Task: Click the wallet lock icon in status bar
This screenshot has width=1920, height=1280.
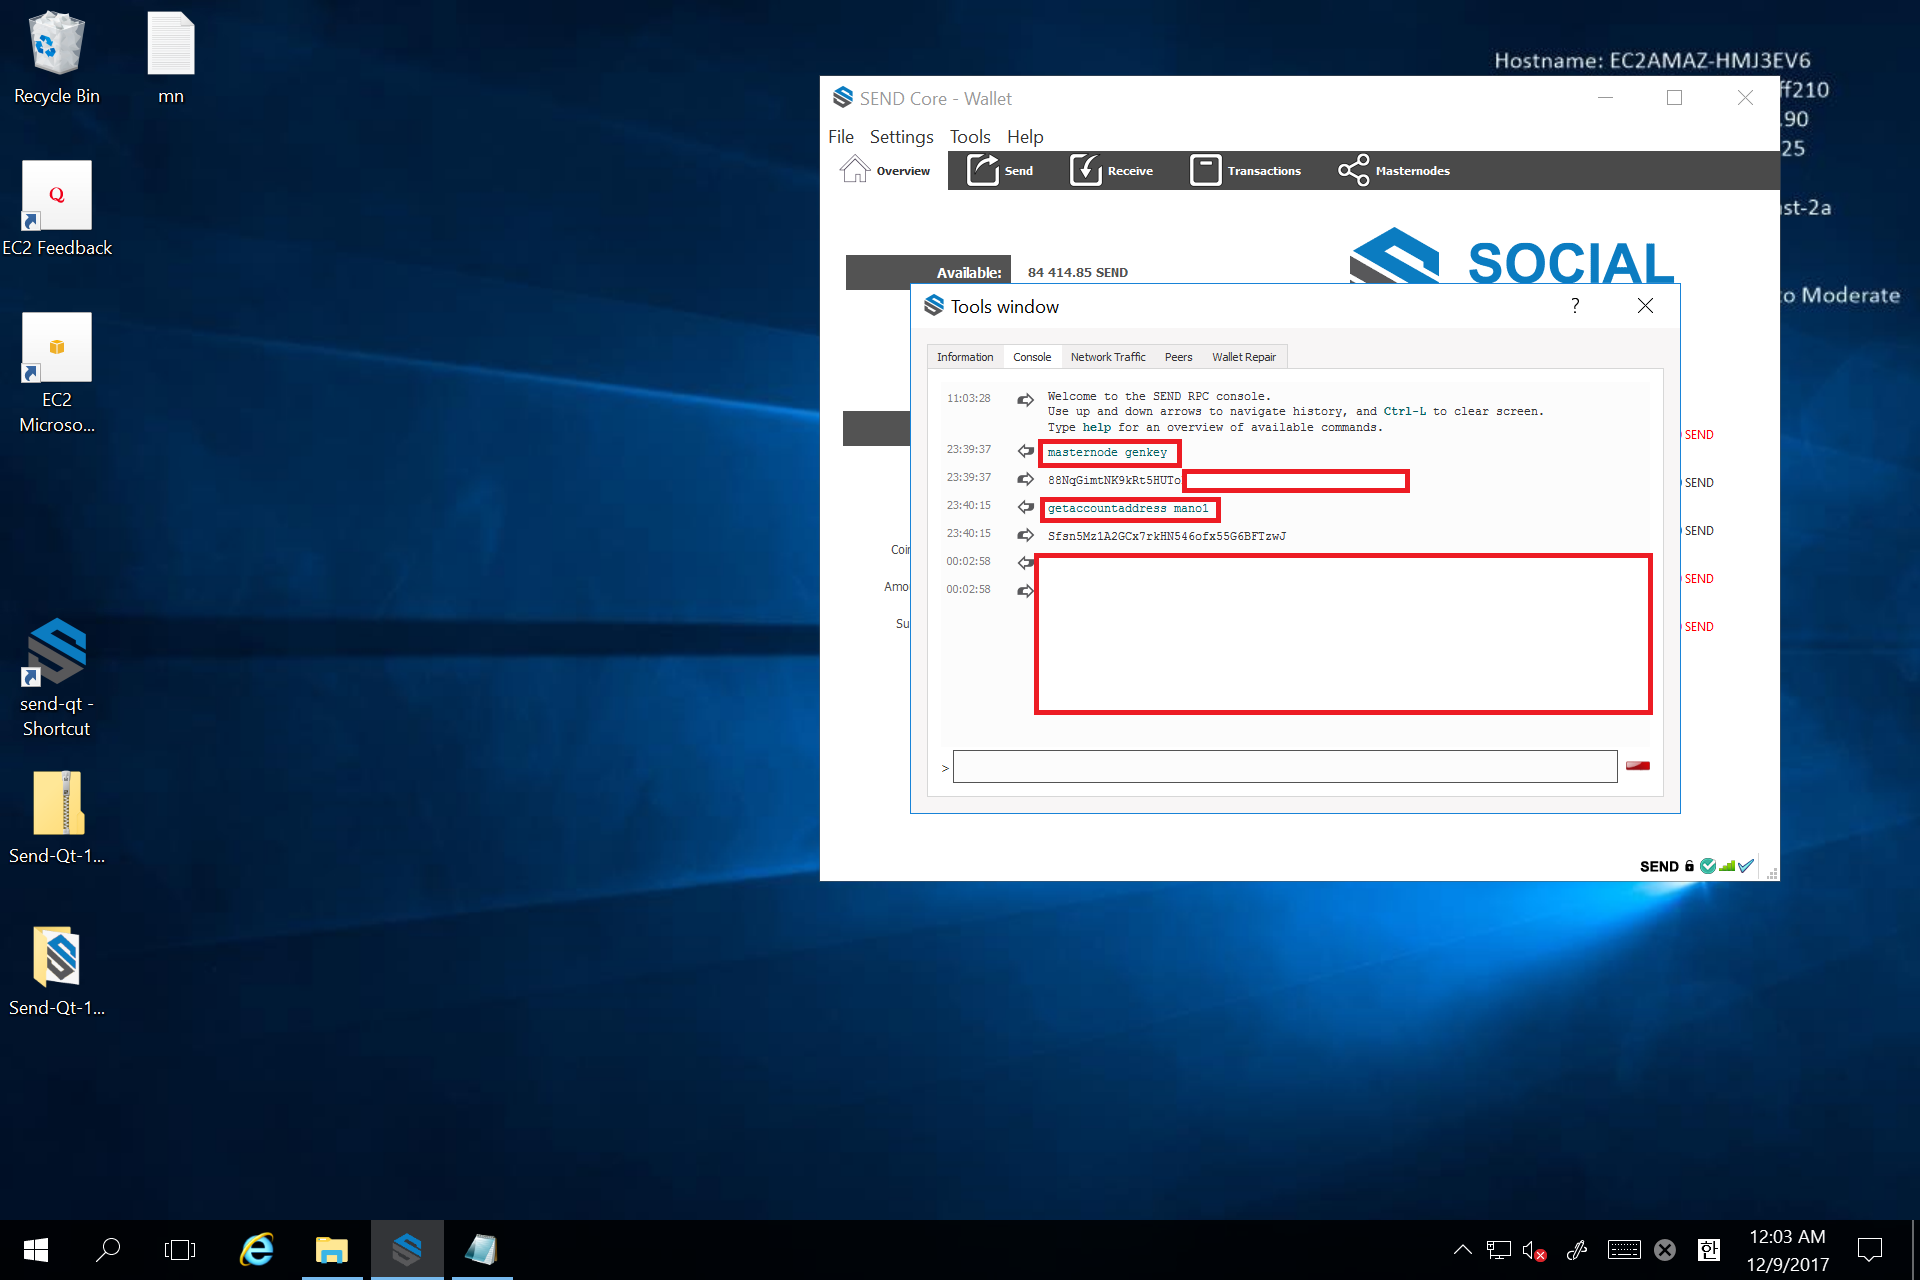Action: click(1689, 866)
